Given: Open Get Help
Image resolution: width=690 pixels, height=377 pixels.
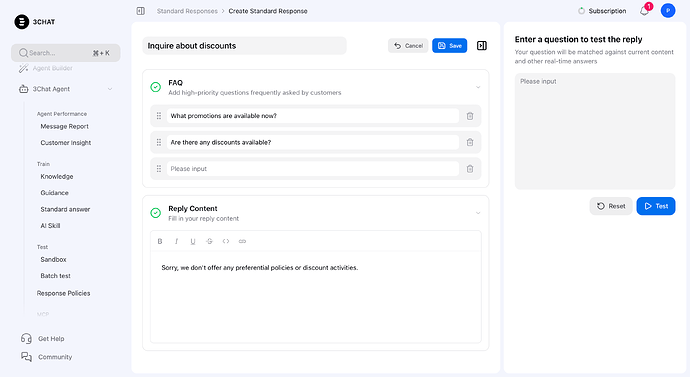Looking at the screenshot, I should [51, 339].
